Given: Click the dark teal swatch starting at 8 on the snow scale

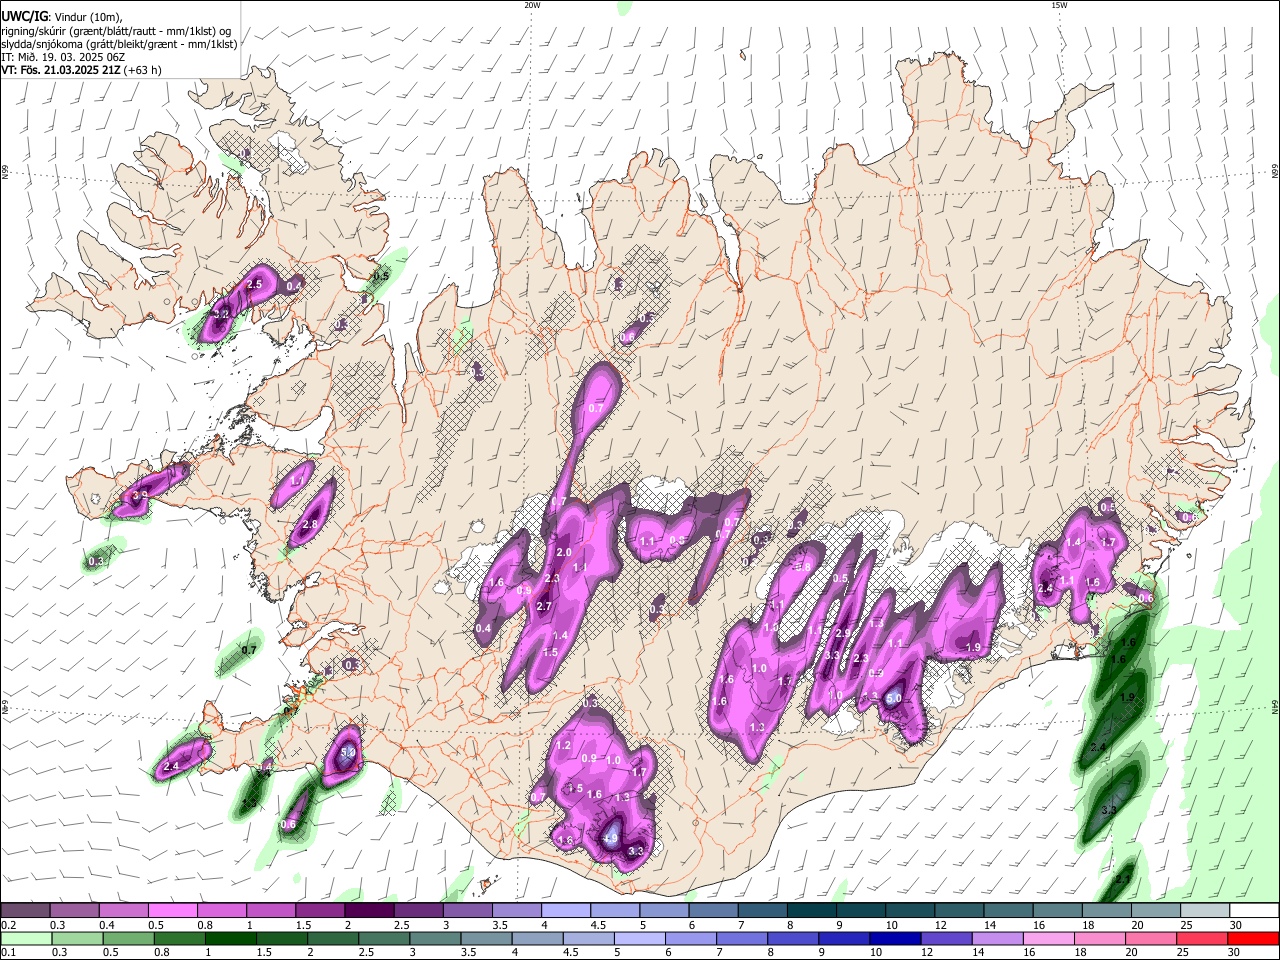Looking at the screenshot, I should pos(812,911).
